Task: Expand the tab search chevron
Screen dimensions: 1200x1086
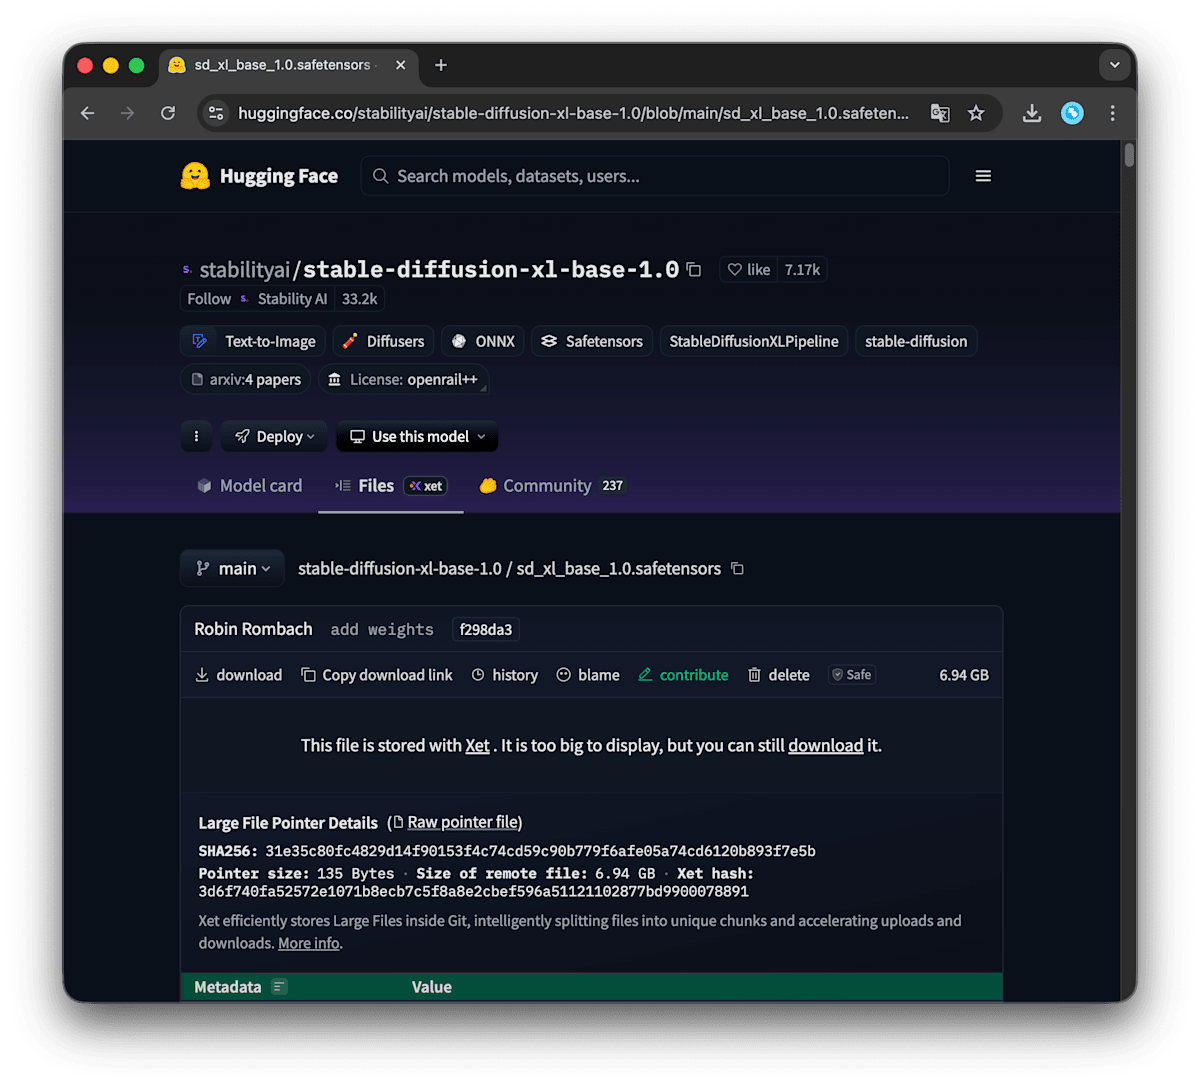Action: (1114, 65)
